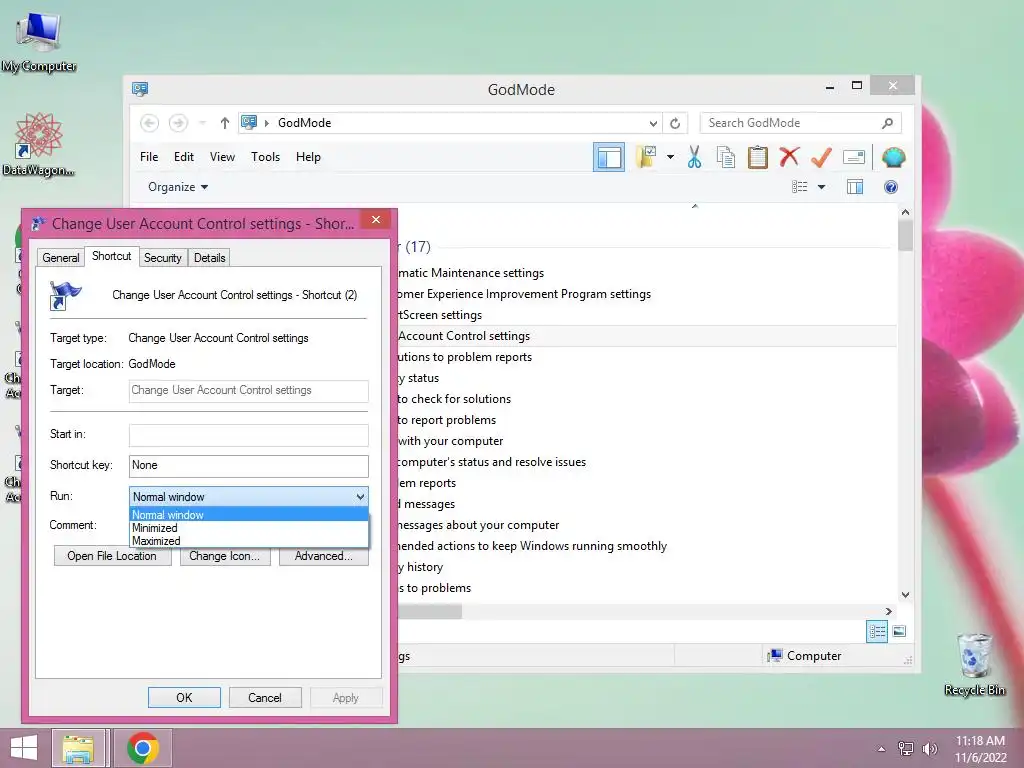
Task: Expand address bar history dropdown
Action: click(653, 123)
